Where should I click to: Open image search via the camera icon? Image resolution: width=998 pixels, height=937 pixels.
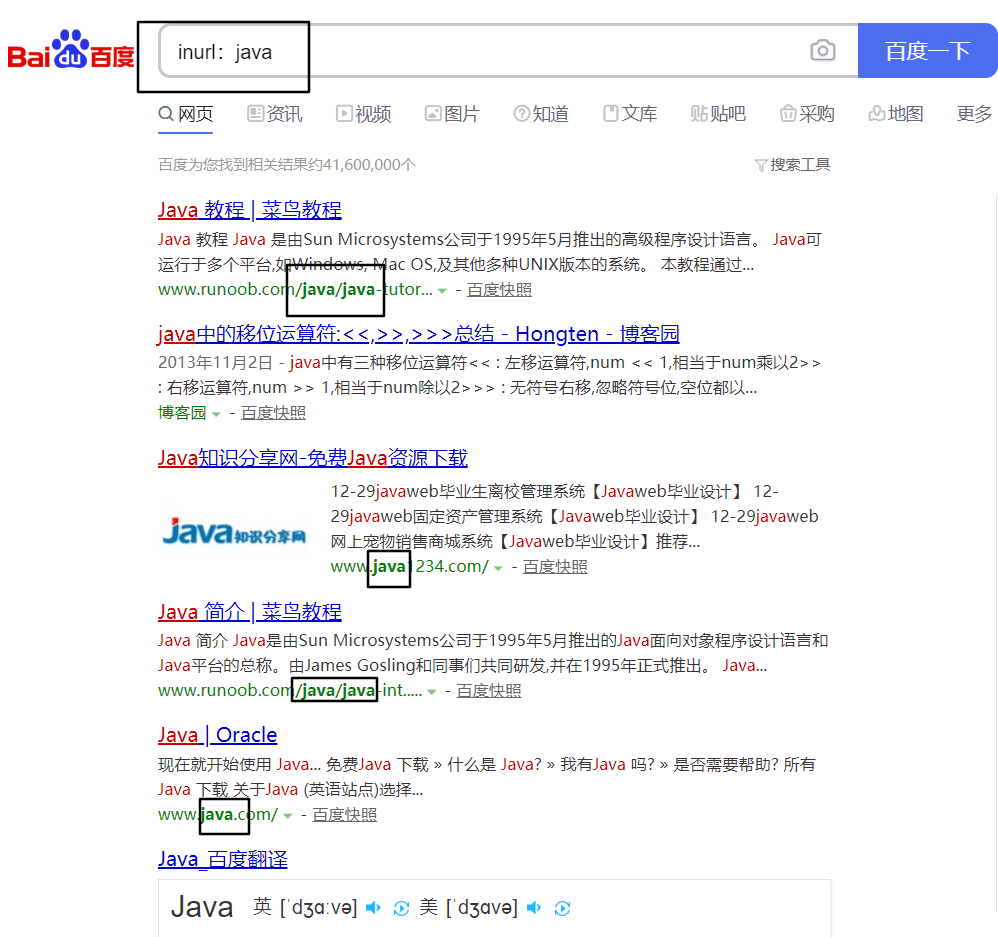pos(822,50)
